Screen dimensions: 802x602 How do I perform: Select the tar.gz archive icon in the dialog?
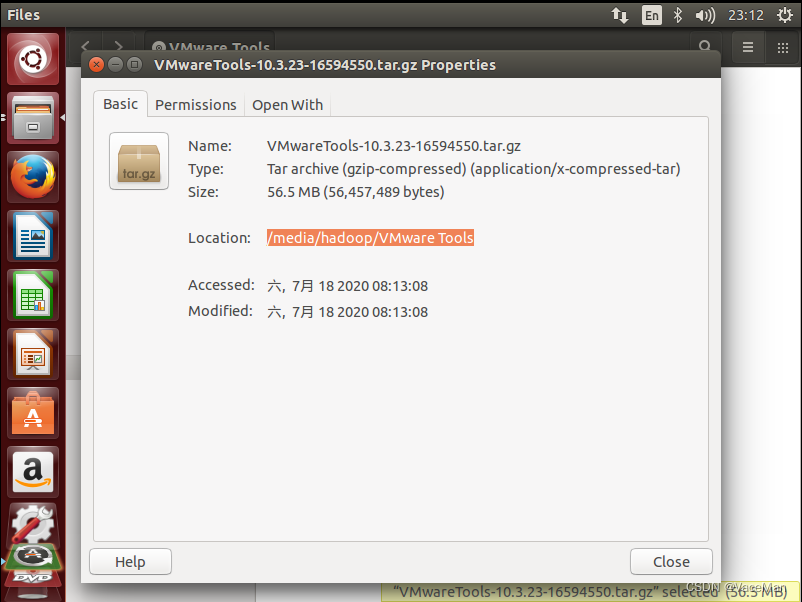pos(138,161)
